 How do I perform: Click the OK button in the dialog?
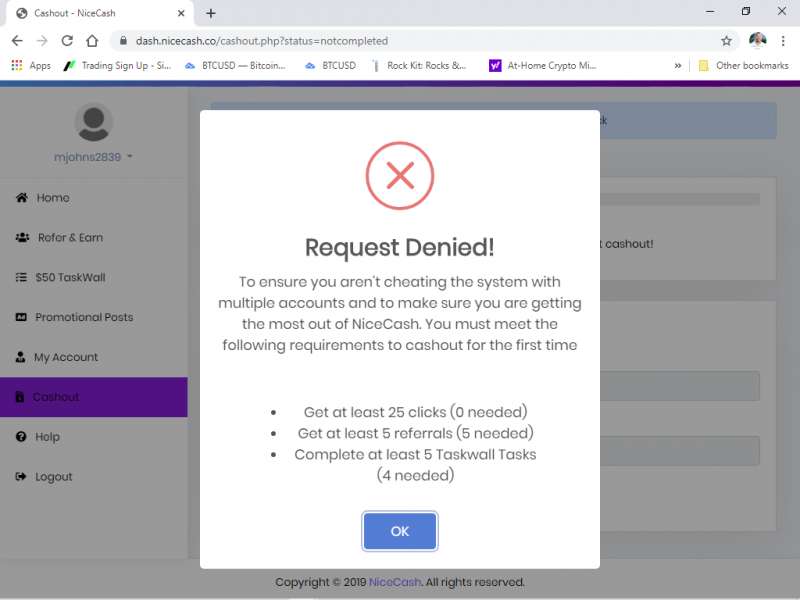pyautogui.click(x=399, y=531)
